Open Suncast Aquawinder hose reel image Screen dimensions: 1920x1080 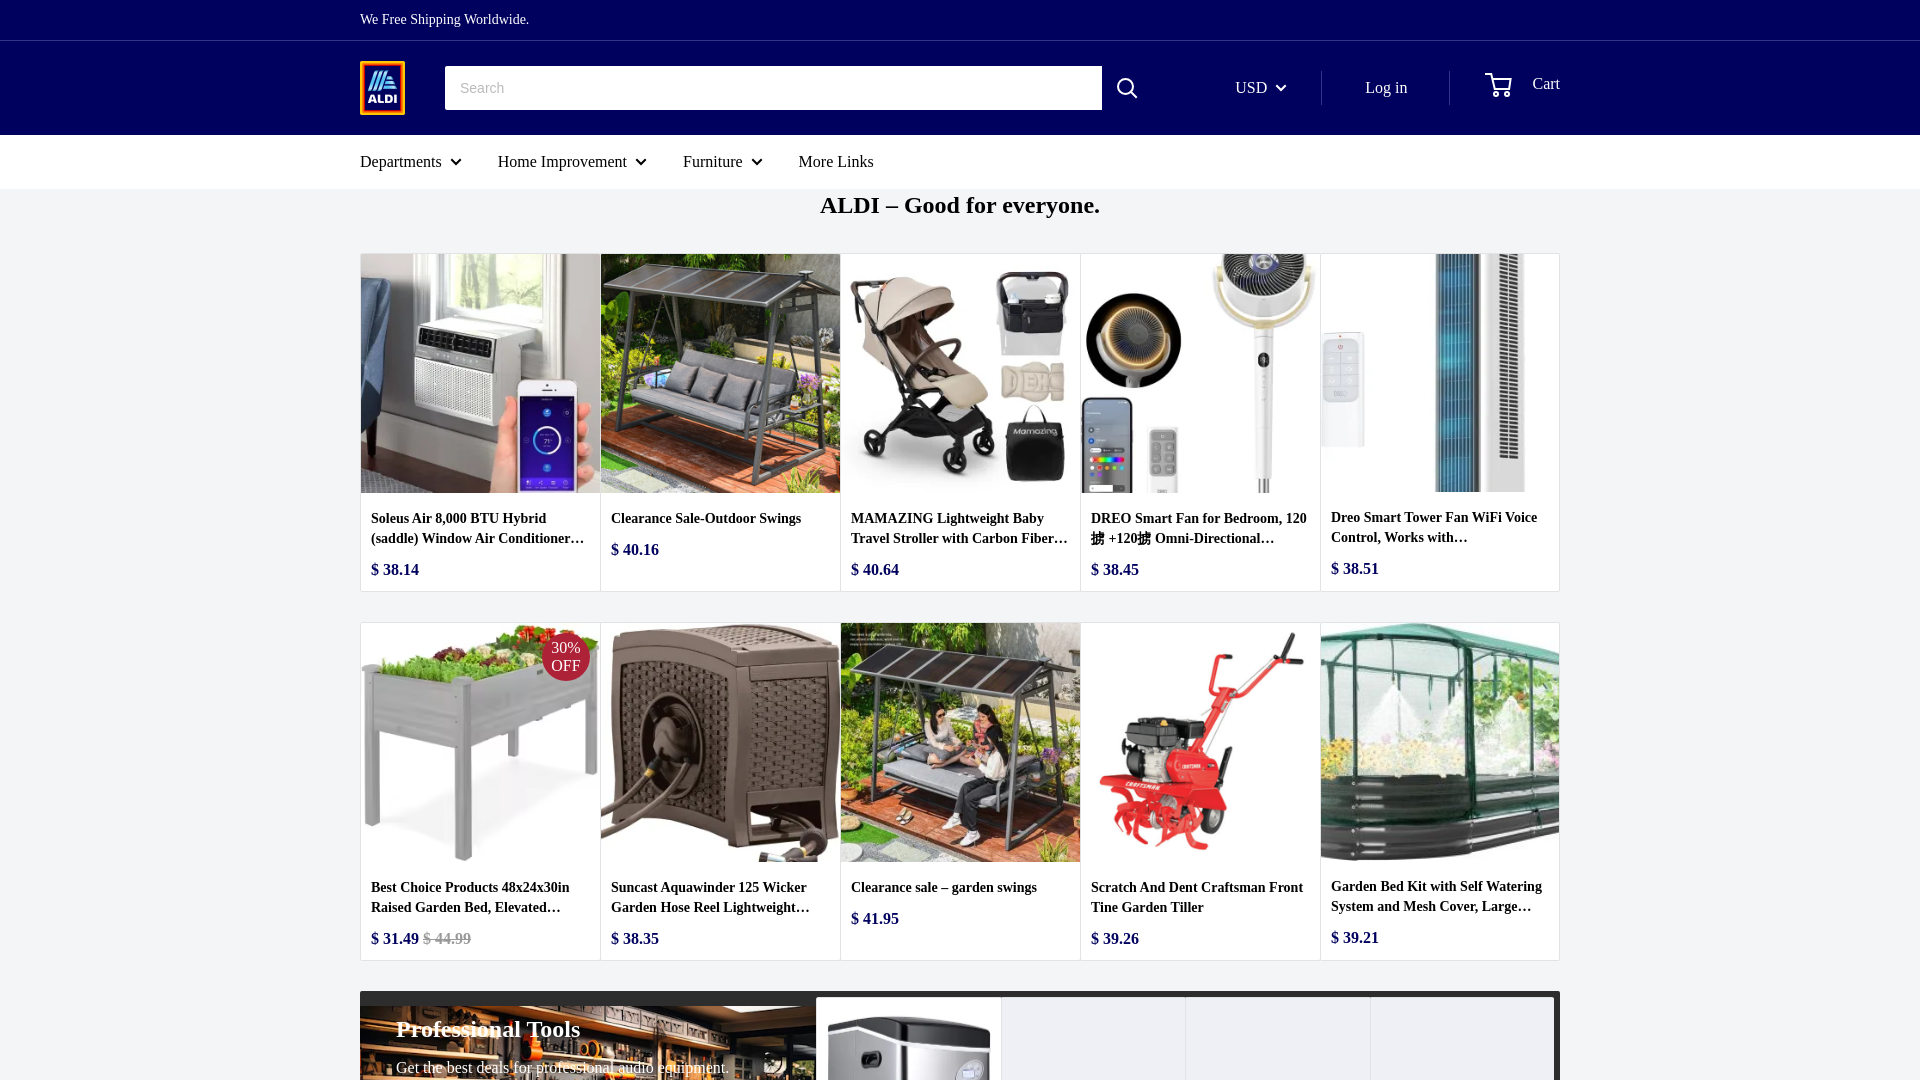tap(720, 742)
